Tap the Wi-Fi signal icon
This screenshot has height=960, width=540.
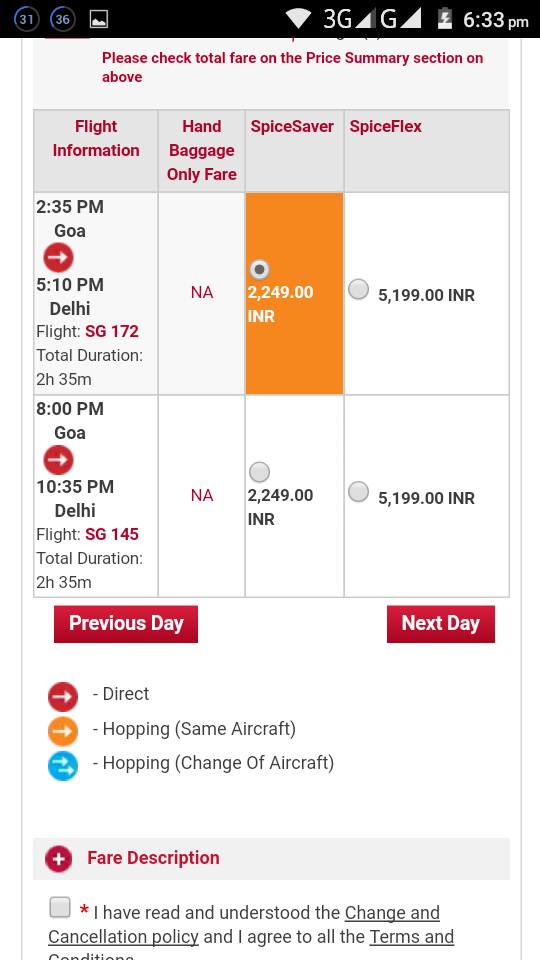[x=298, y=19]
